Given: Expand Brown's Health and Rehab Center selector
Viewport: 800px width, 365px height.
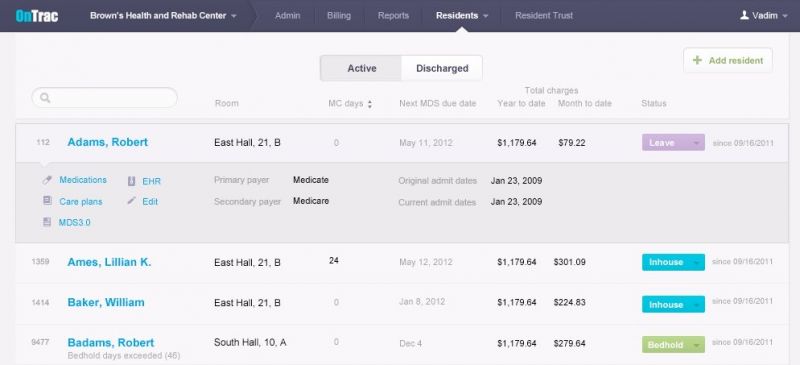Looking at the screenshot, I should (163, 16).
